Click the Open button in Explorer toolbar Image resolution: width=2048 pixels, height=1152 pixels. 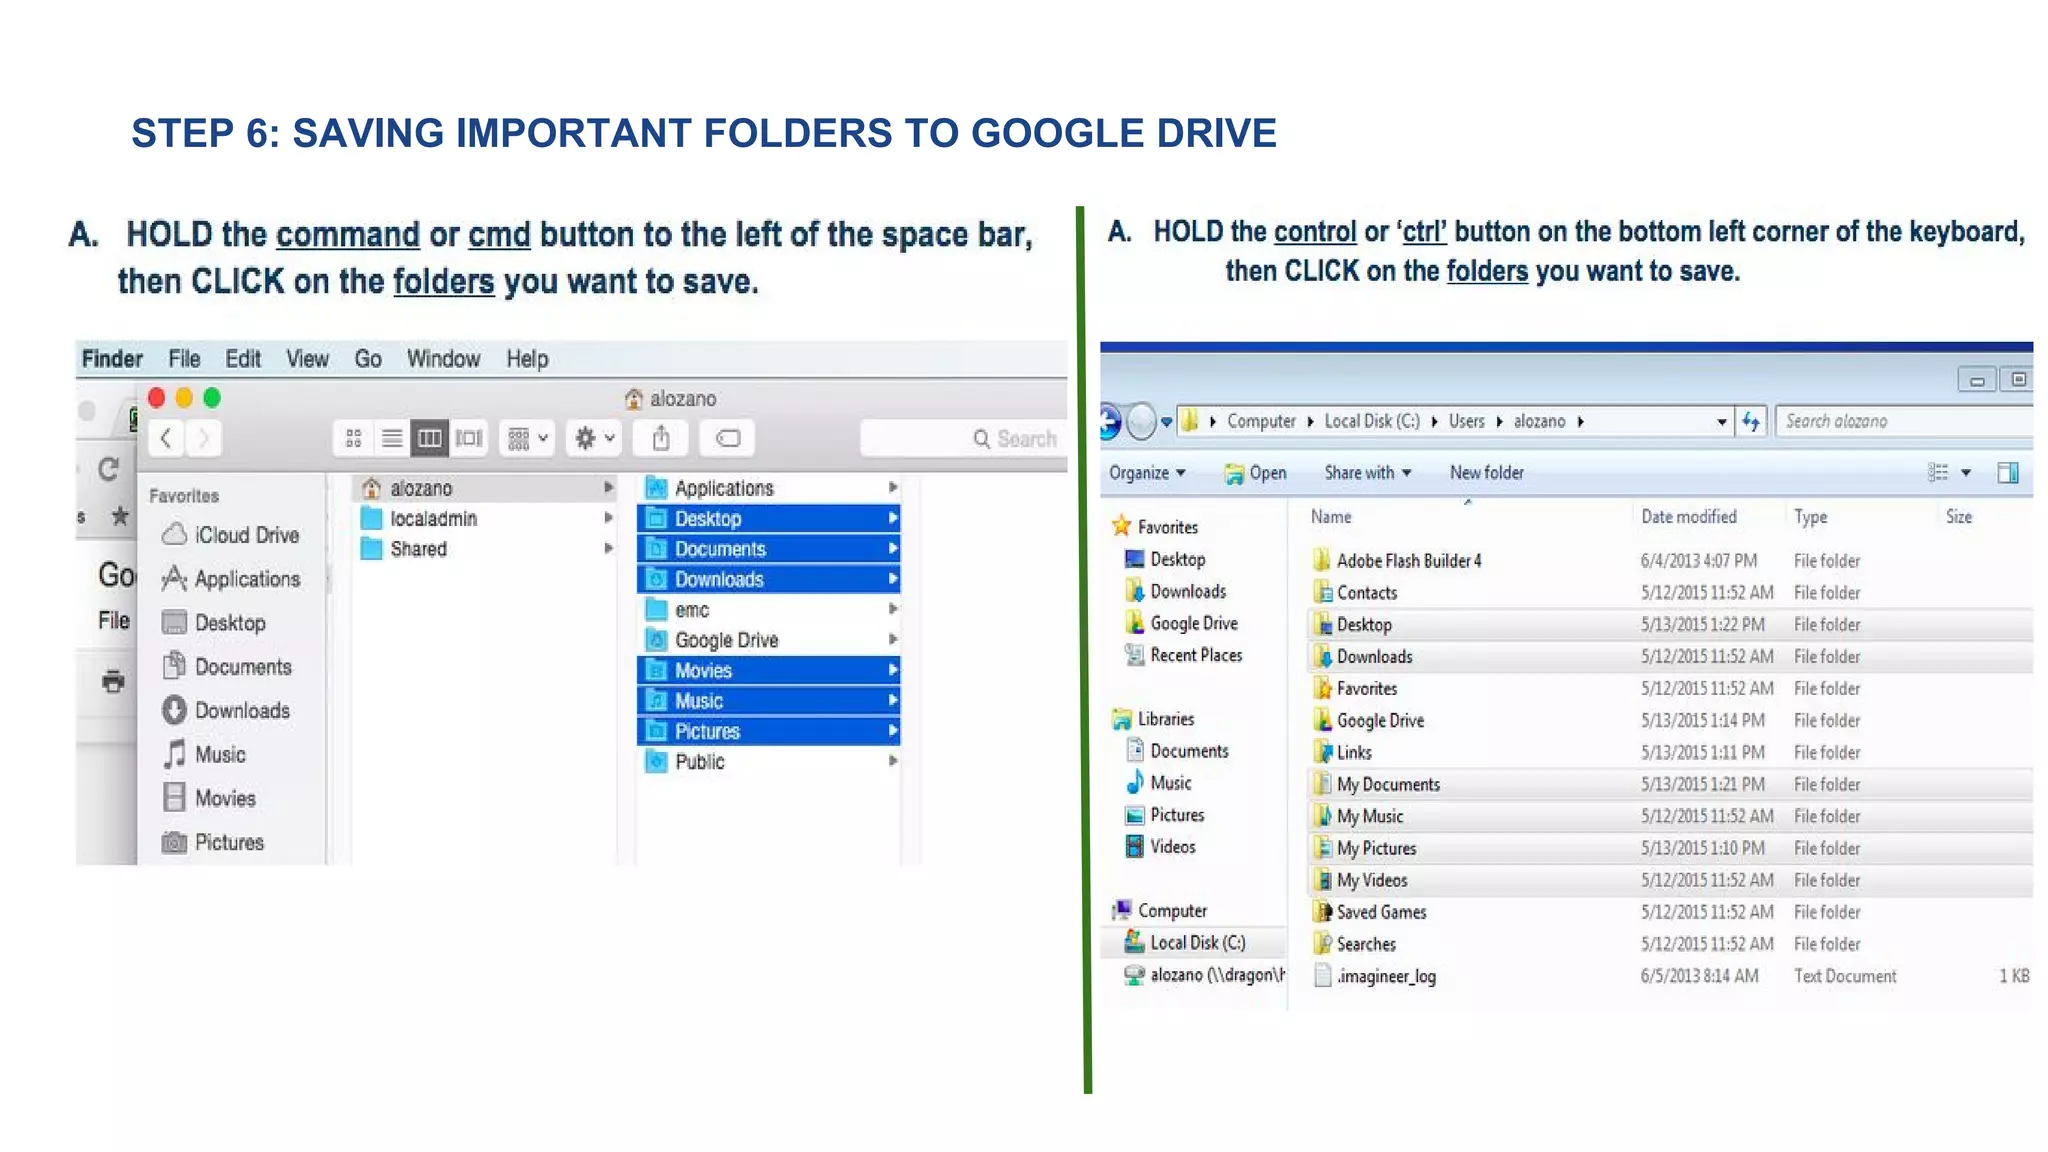pyautogui.click(x=1256, y=473)
